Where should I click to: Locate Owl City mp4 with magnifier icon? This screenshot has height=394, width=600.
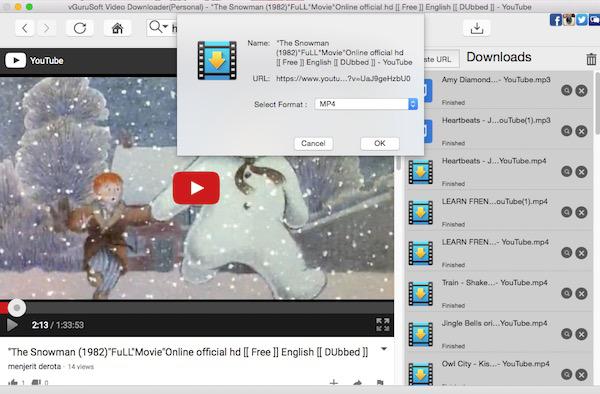[x=566, y=374]
